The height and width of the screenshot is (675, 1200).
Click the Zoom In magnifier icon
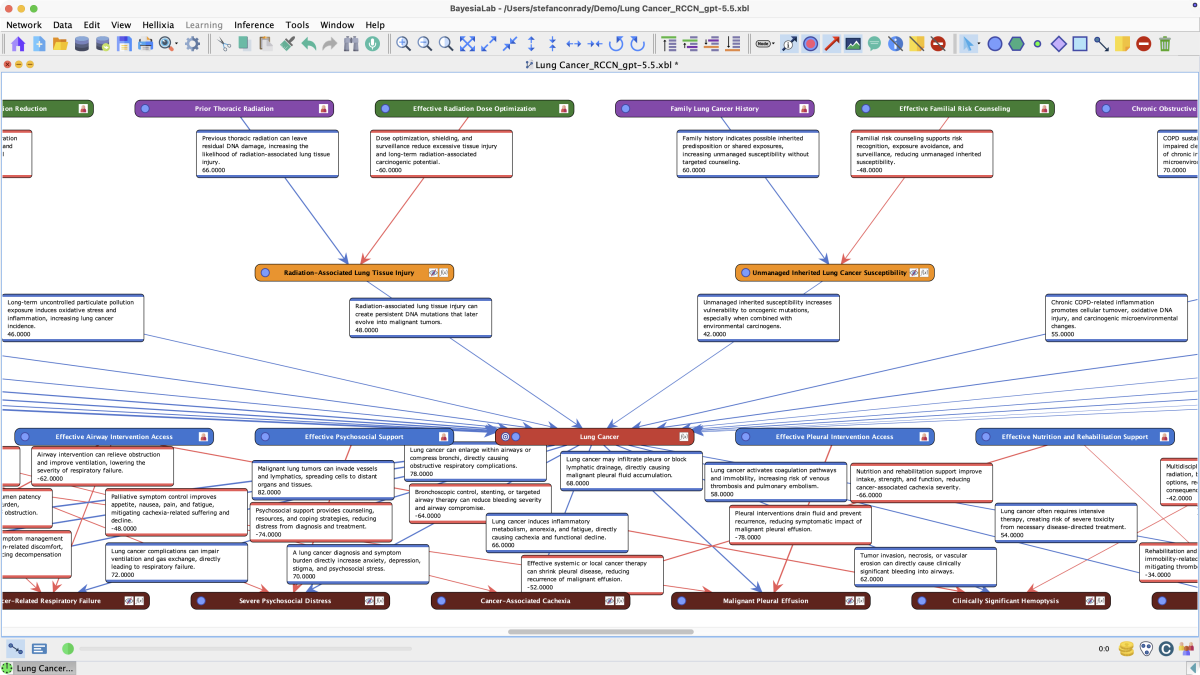coord(403,44)
